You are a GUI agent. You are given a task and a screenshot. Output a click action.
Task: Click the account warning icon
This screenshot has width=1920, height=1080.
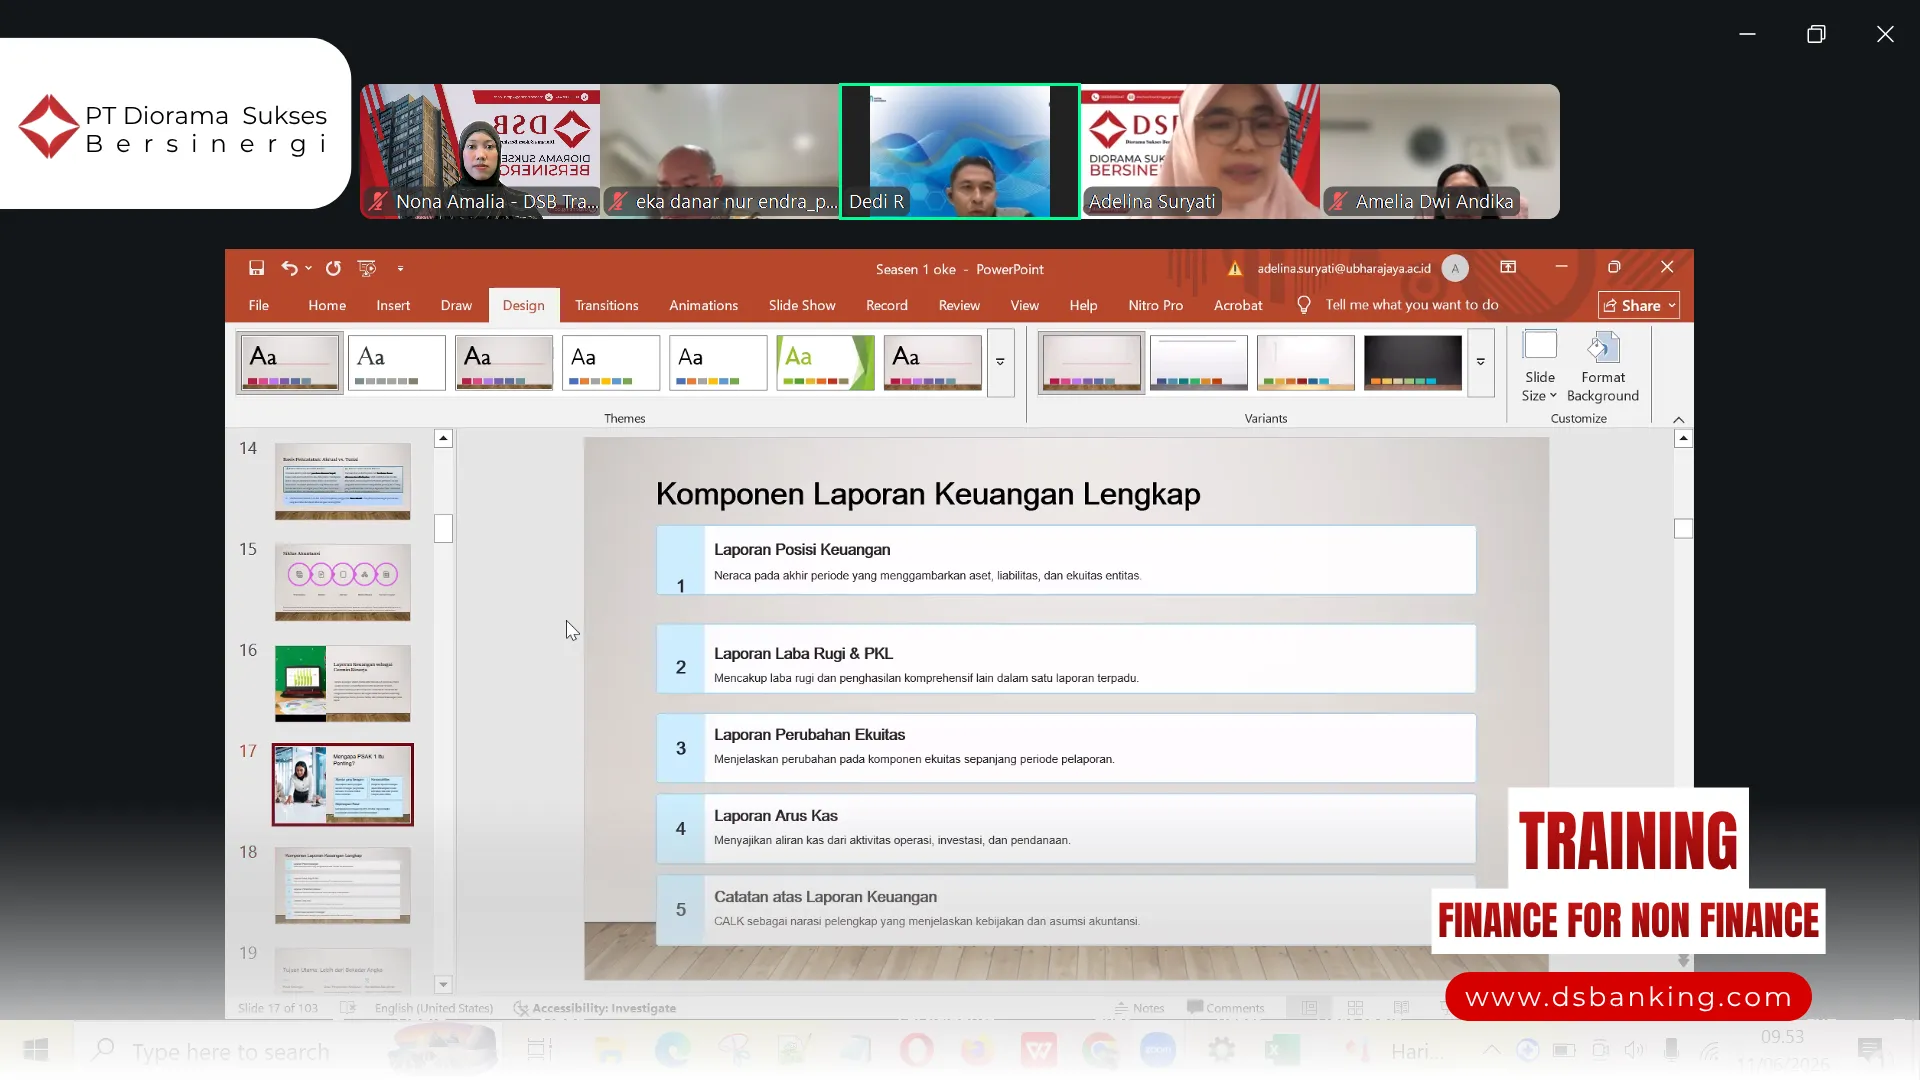click(x=1235, y=268)
